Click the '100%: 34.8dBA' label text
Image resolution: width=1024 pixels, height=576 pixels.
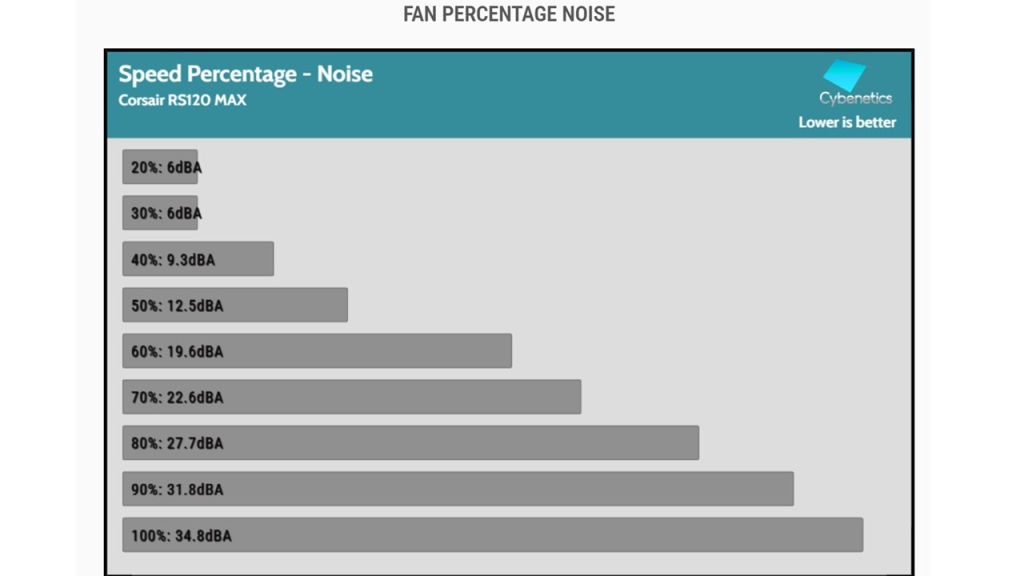pyautogui.click(x=181, y=536)
